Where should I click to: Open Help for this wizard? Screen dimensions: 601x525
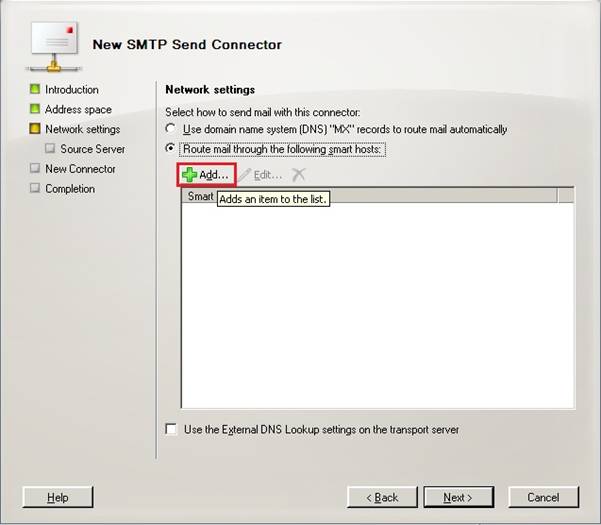point(57,497)
